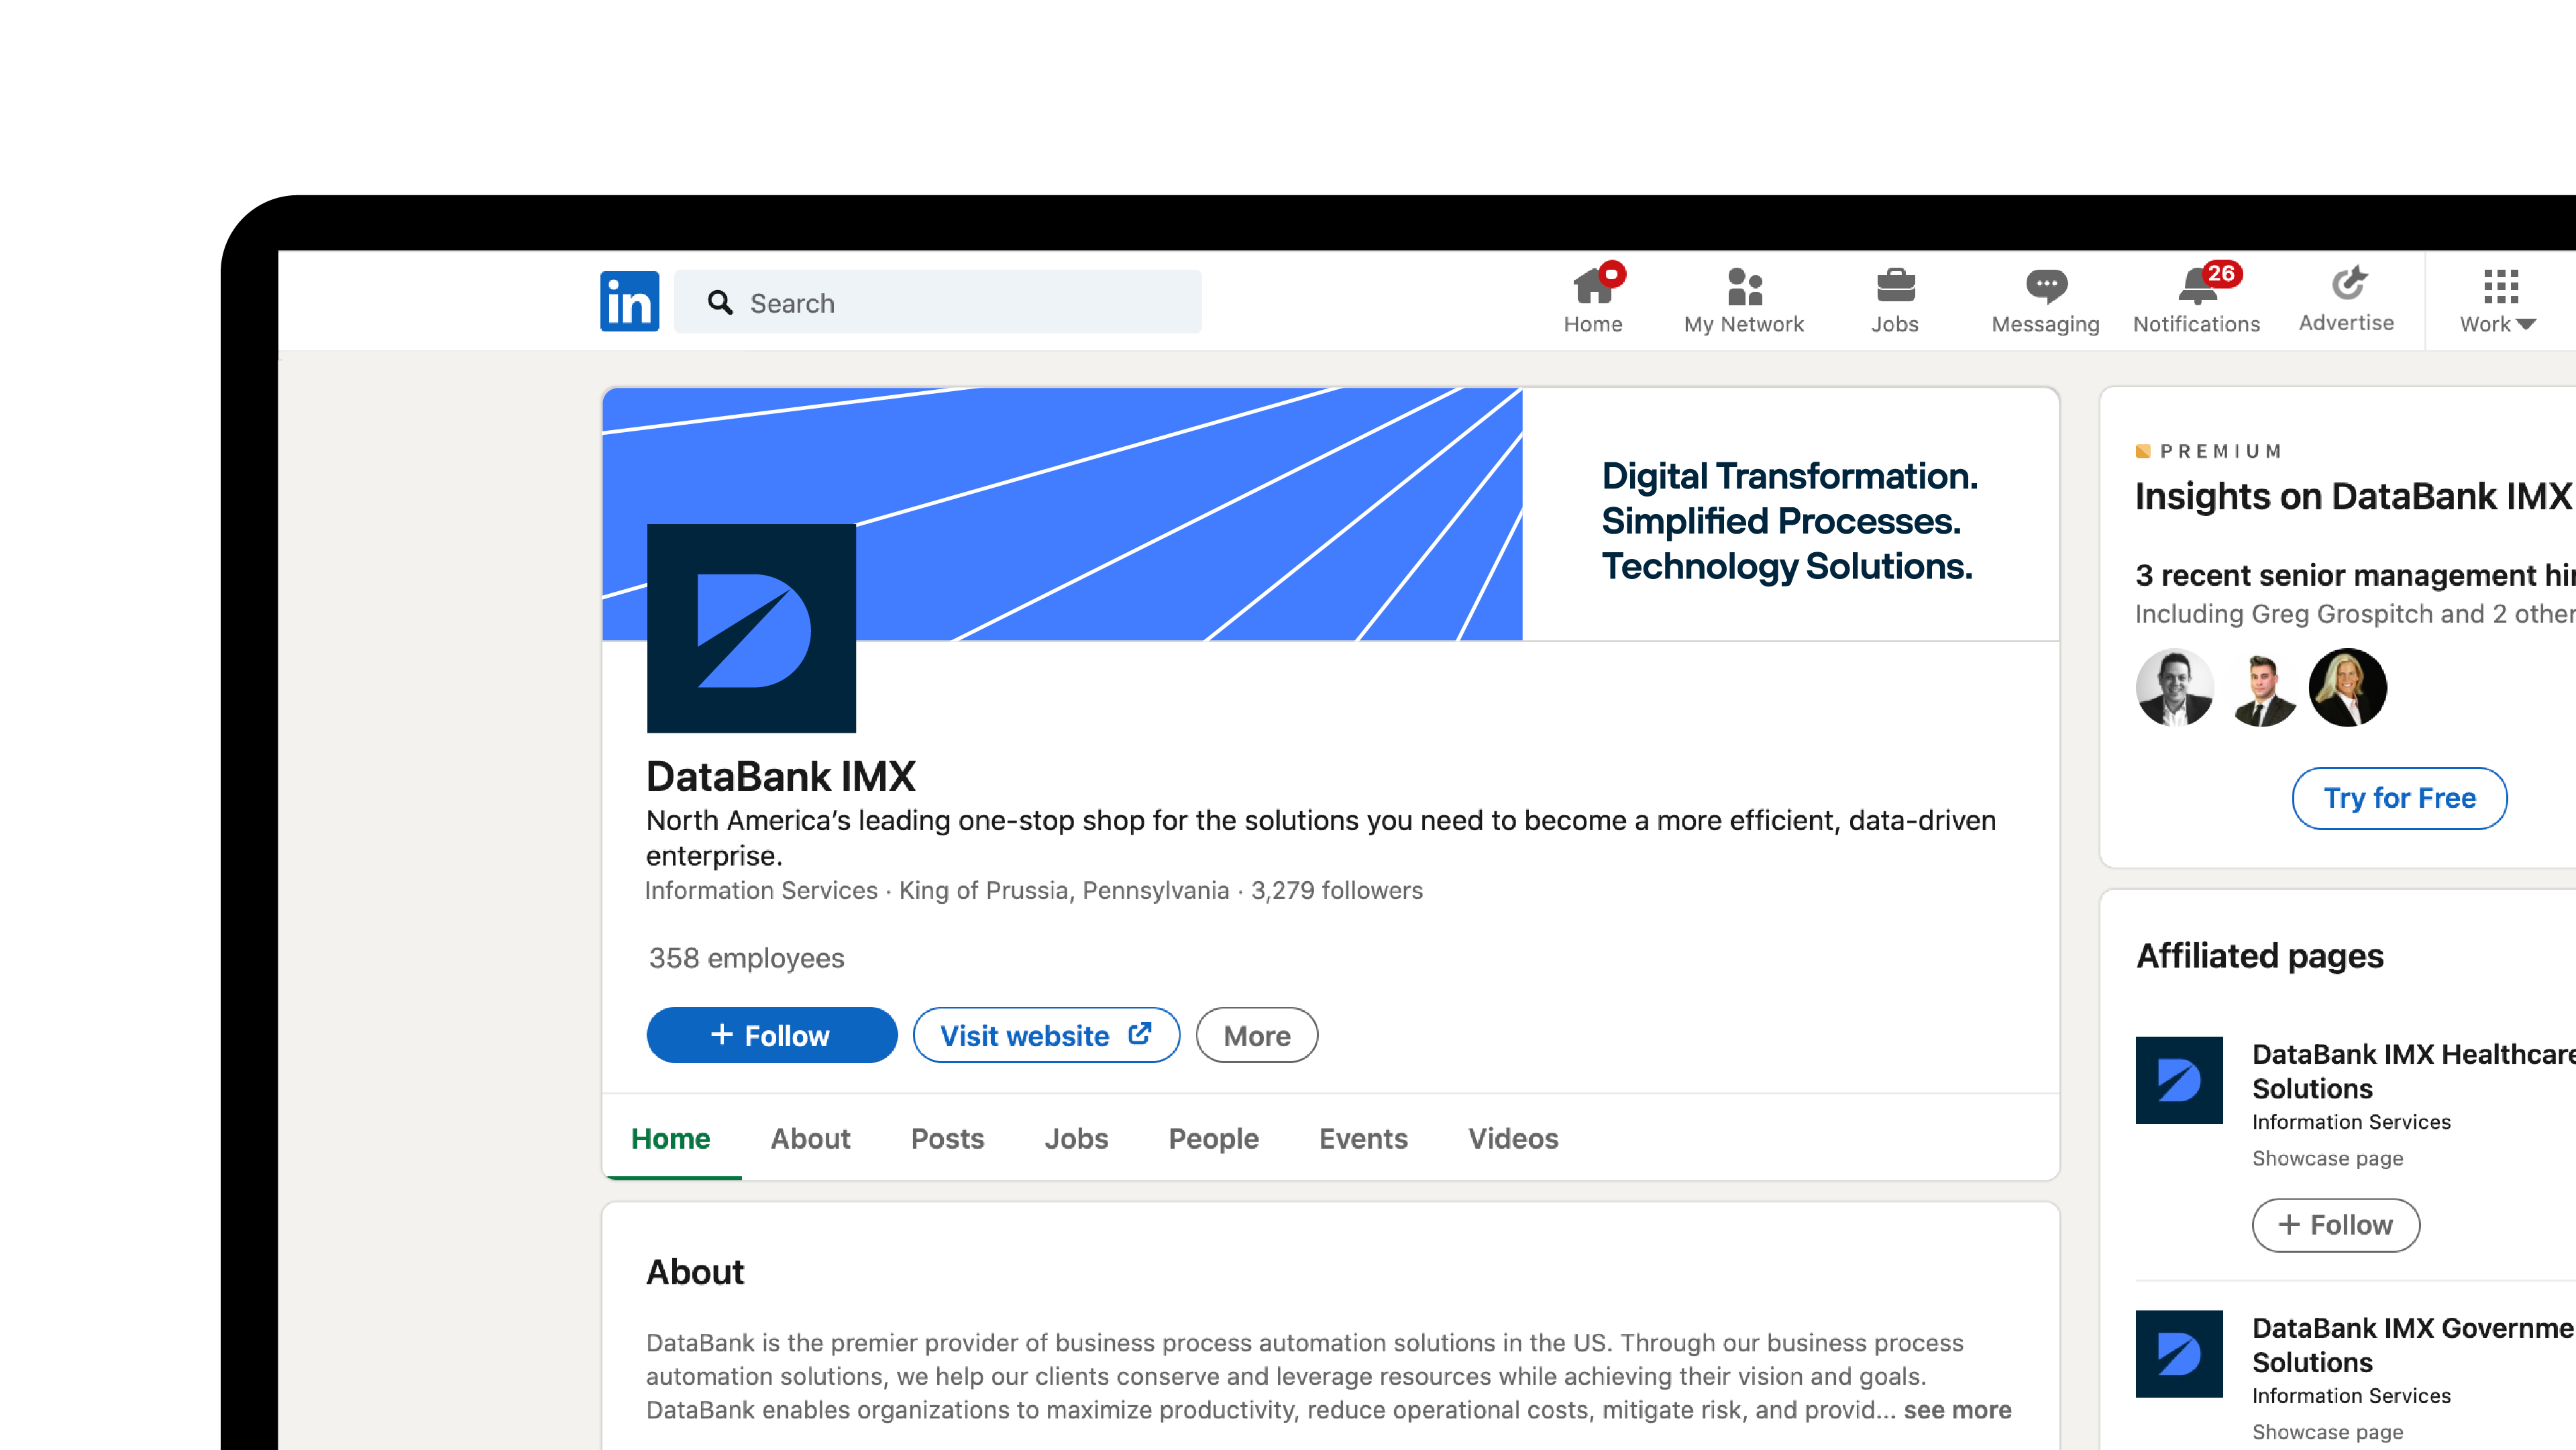Click the first senior hire profile photo
Viewport: 2576px width, 1450px height.
pos(2175,687)
